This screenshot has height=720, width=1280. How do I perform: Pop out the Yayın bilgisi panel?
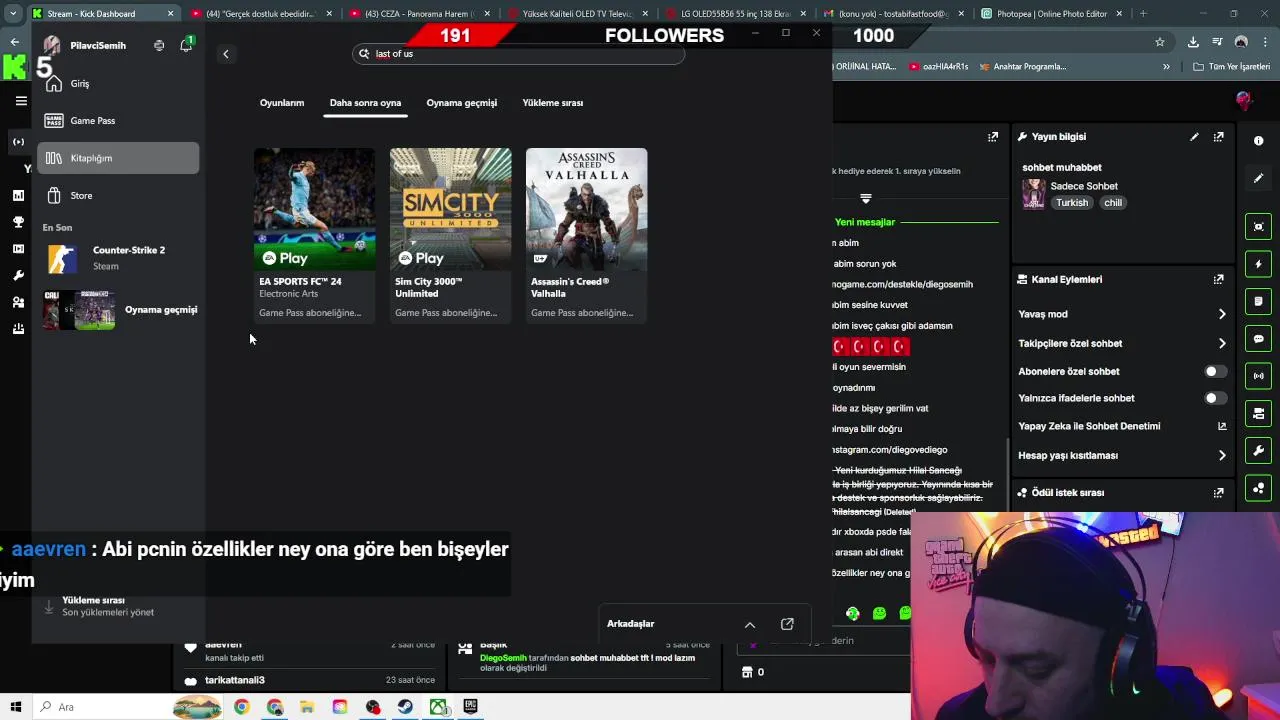[1218, 137]
